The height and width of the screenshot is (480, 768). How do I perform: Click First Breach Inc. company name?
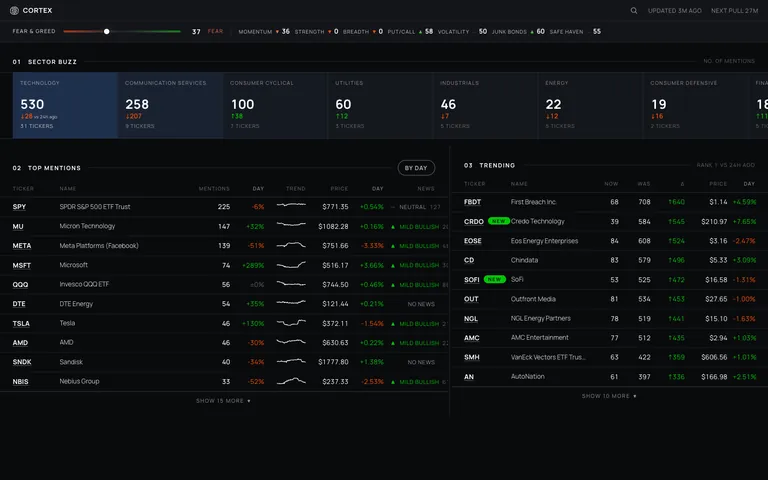click(x=533, y=202)
